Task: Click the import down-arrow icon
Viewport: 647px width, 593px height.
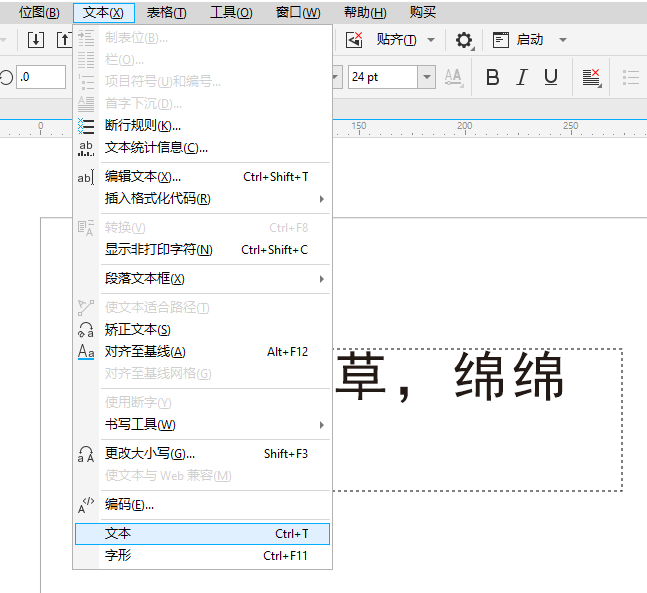Action: click(36, 40)
